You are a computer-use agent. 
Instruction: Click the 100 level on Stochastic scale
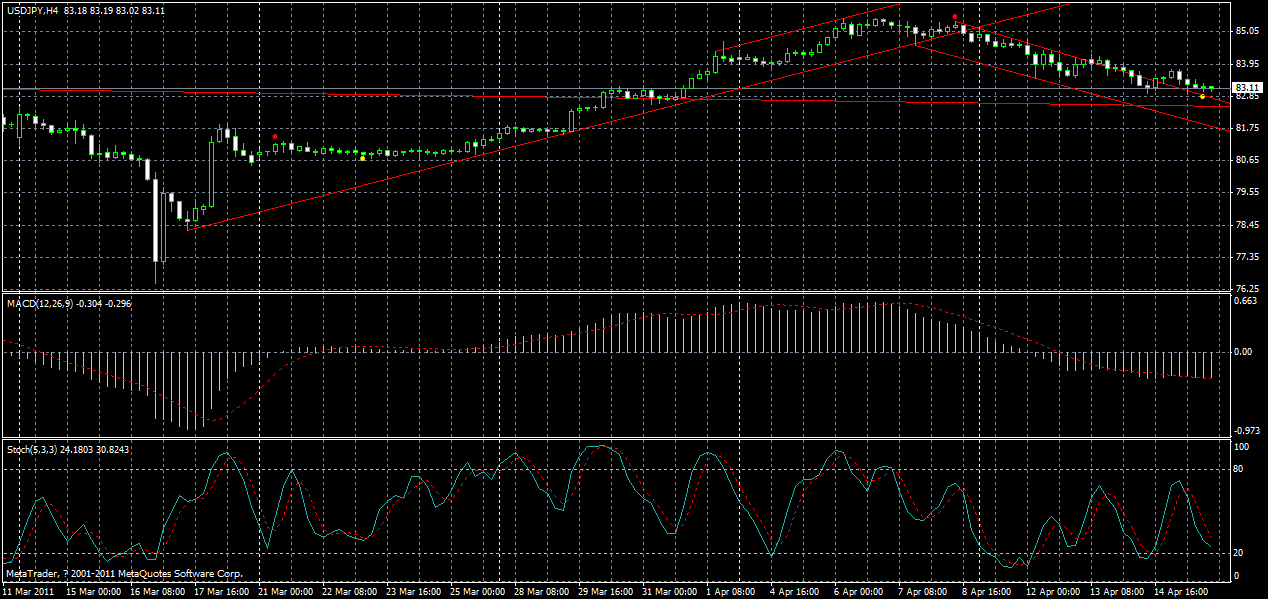click(1238, 448)
